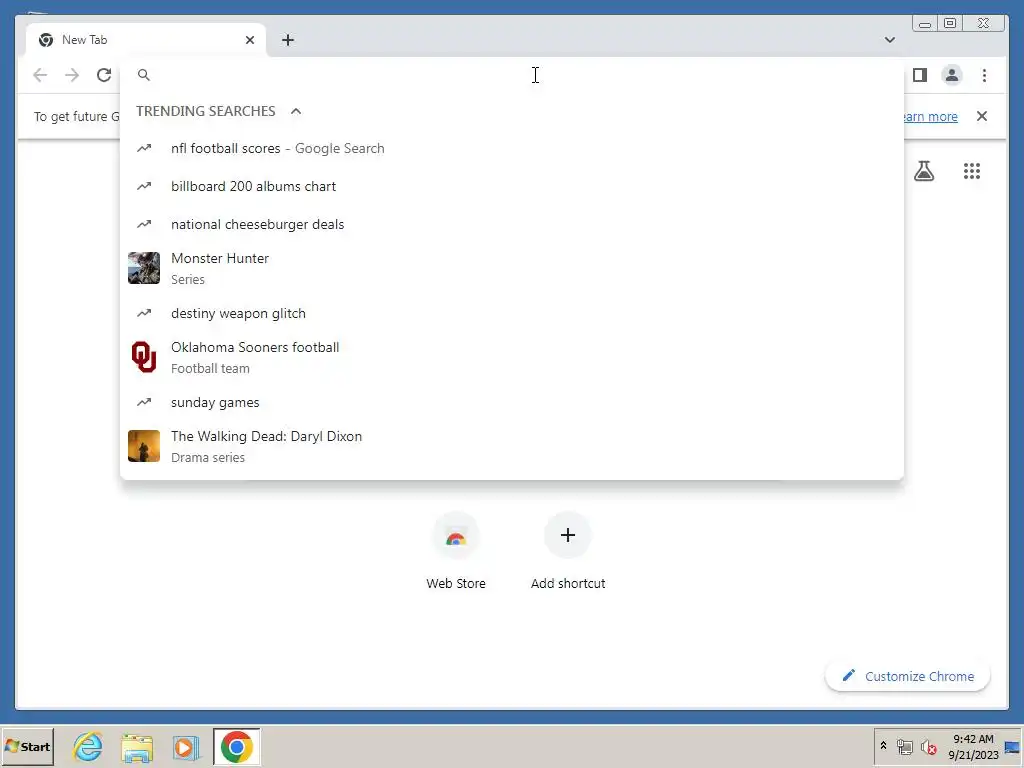Screen dimensions: 1024x768
Task: Click the trending arrow beside destiny weapon glitch
Action: [x=144, y=313]
